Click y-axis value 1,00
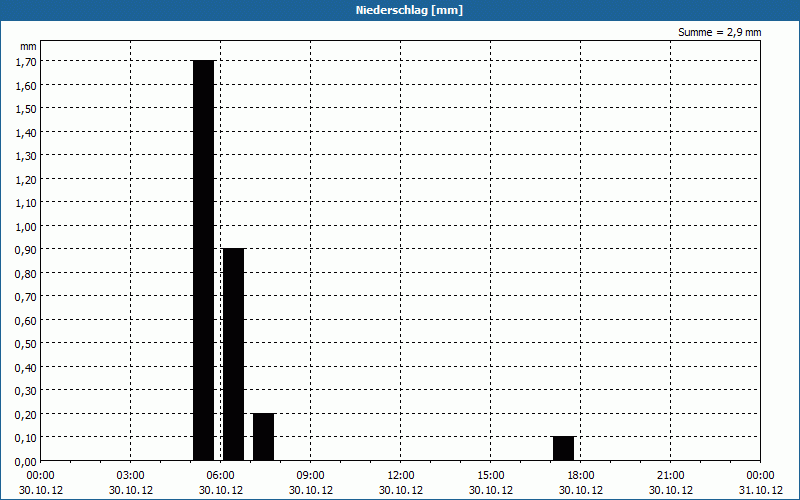 [26, 227]
